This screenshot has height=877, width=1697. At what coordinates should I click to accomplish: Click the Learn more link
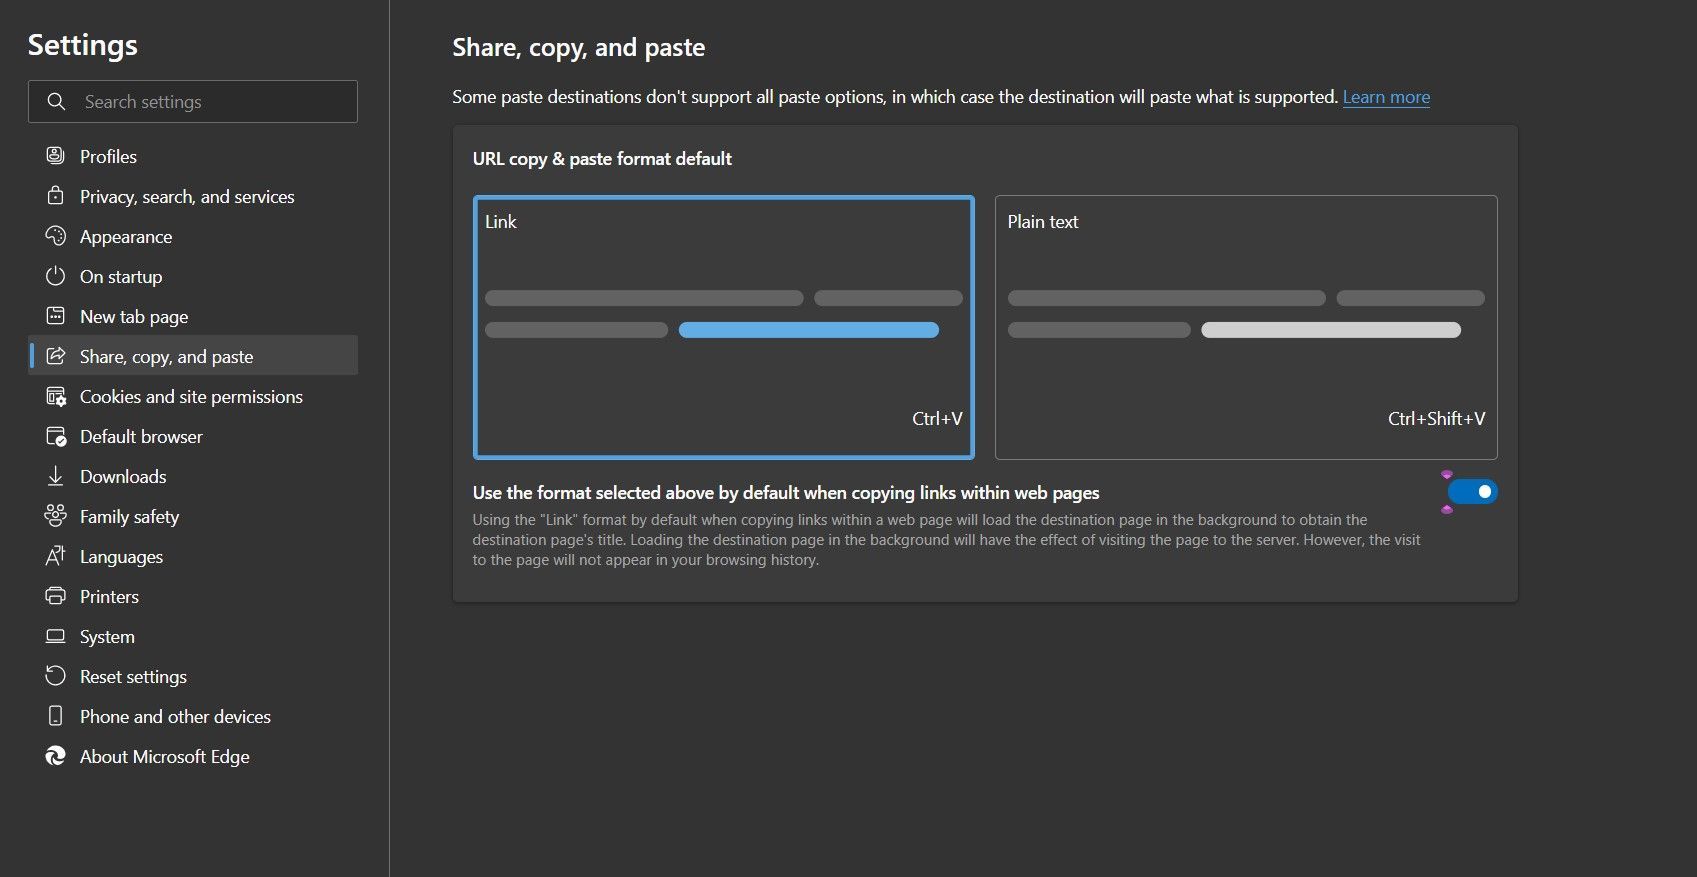click(x=1386, y=97)
